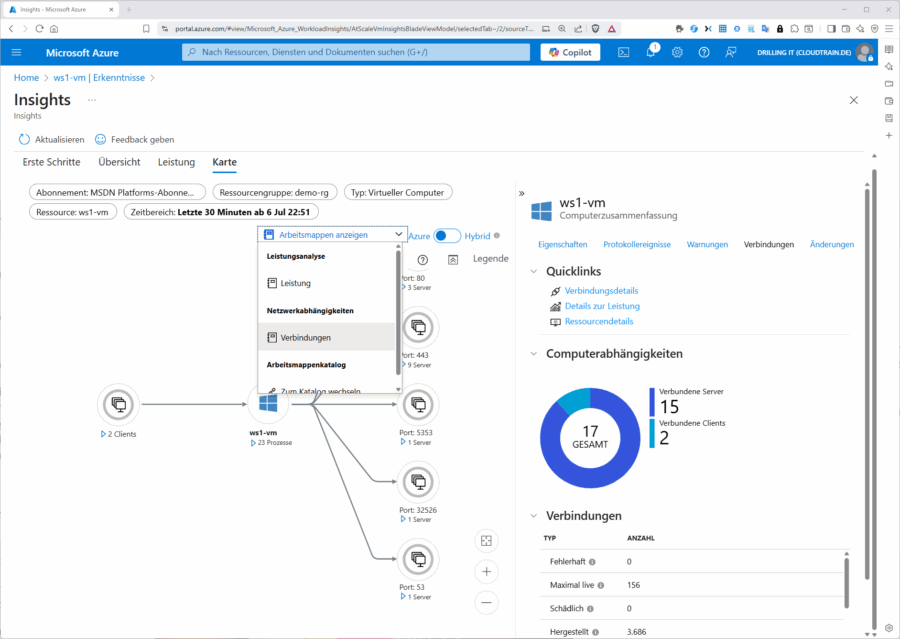Image resolution: width=900 pixels, height=639 pixels.
Task: Collapse the Arbeitsmappen anzeigen dropdown
Action: tap(332, 235)
